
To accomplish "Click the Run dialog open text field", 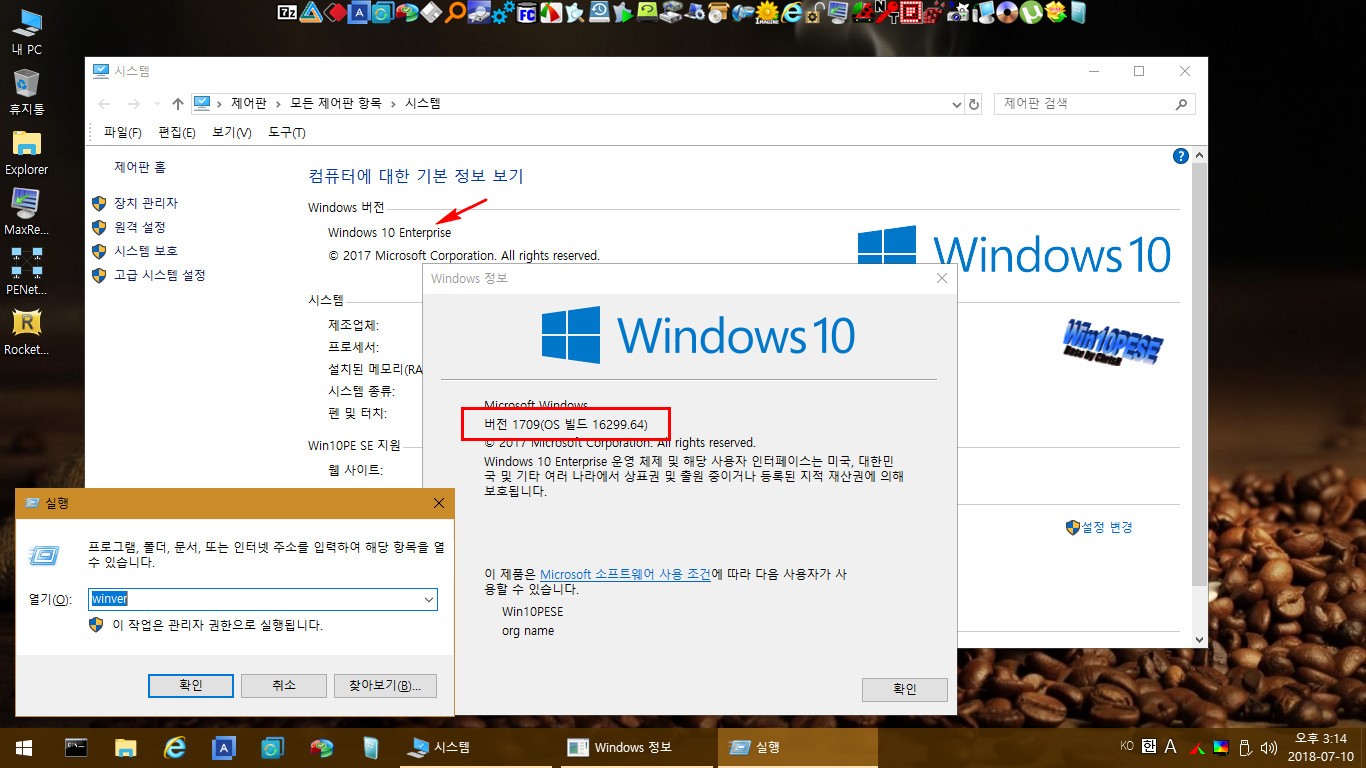I will coord(262,599).
